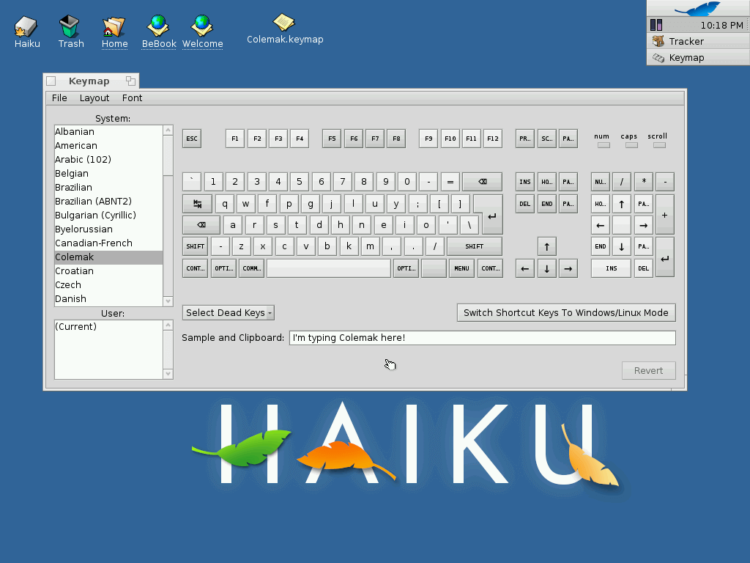Click the Tracker entry in the Deskbar
Image resolution: width=750 pixels, height=563 pixels.
coord(698,41)
